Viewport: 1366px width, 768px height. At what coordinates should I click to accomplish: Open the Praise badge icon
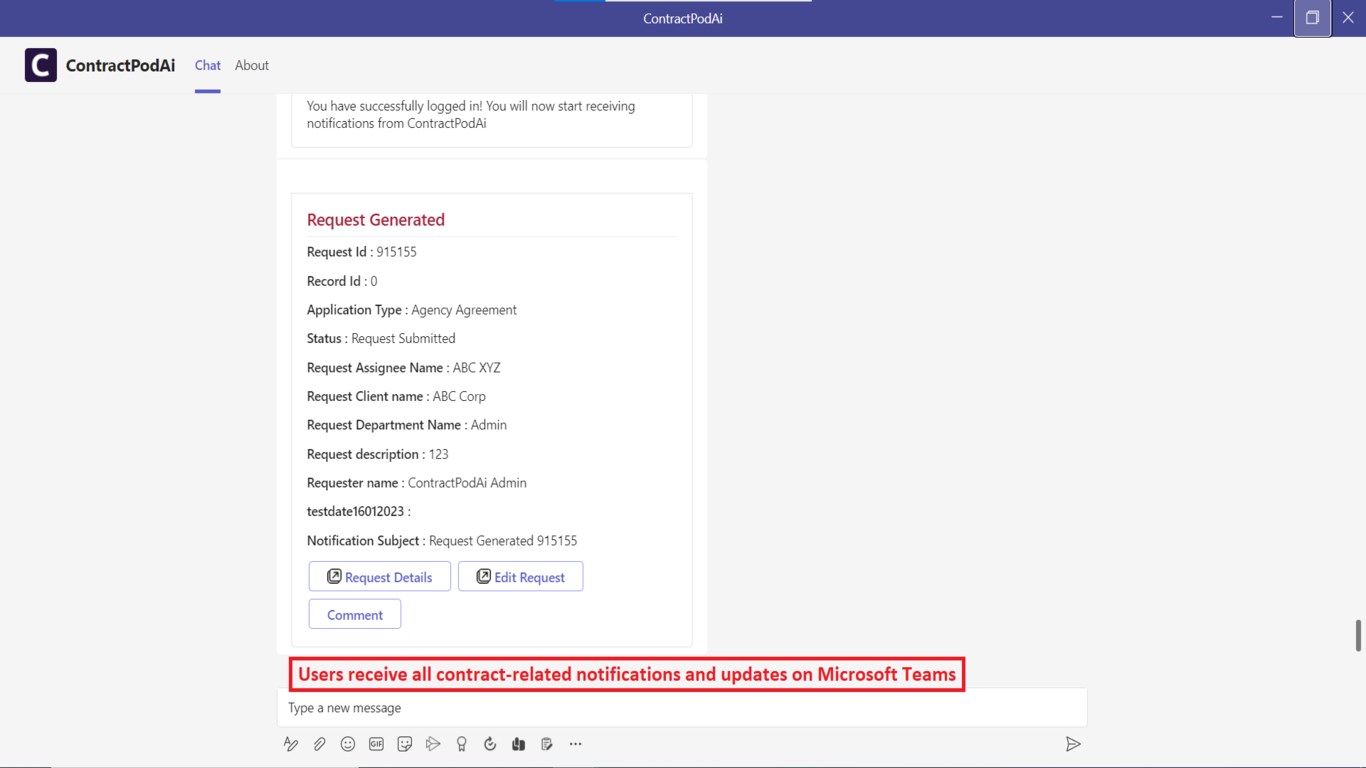click(x=461, y=744)
